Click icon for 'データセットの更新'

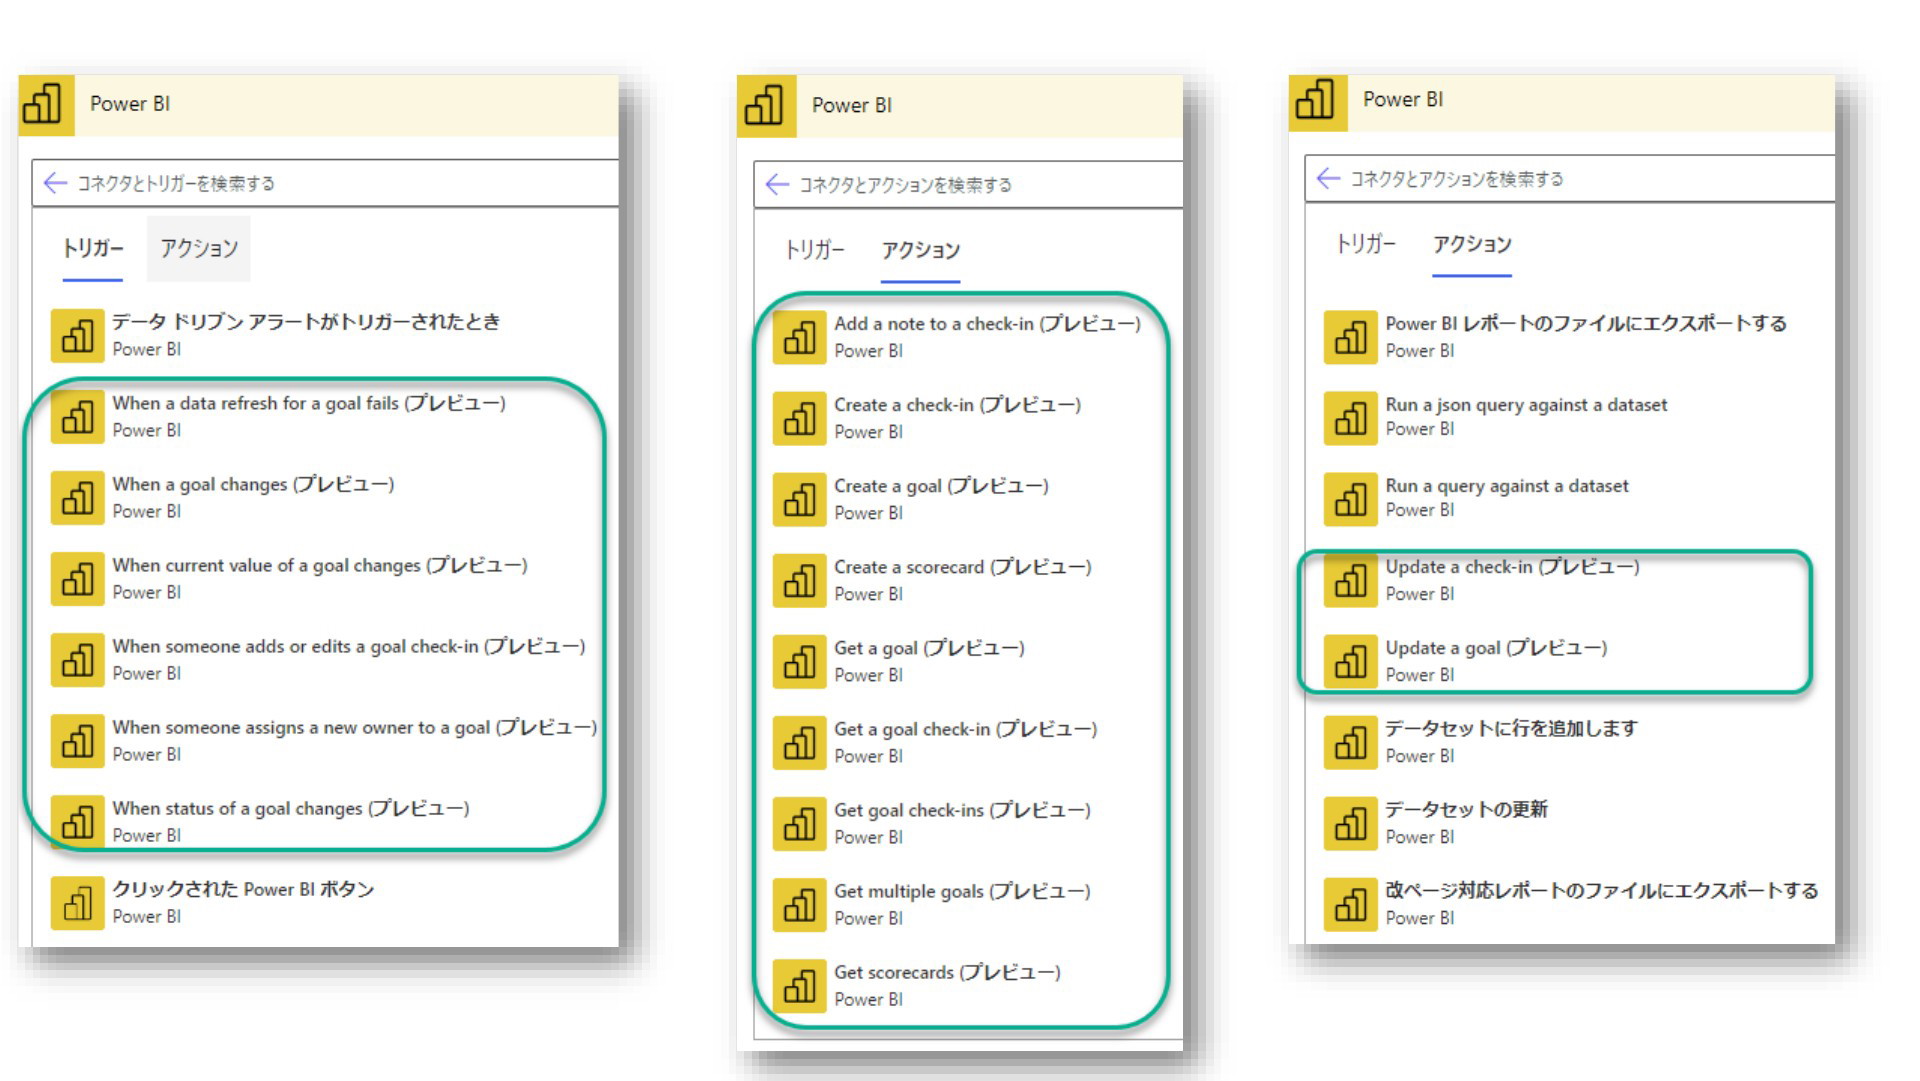click(1351, 823)
